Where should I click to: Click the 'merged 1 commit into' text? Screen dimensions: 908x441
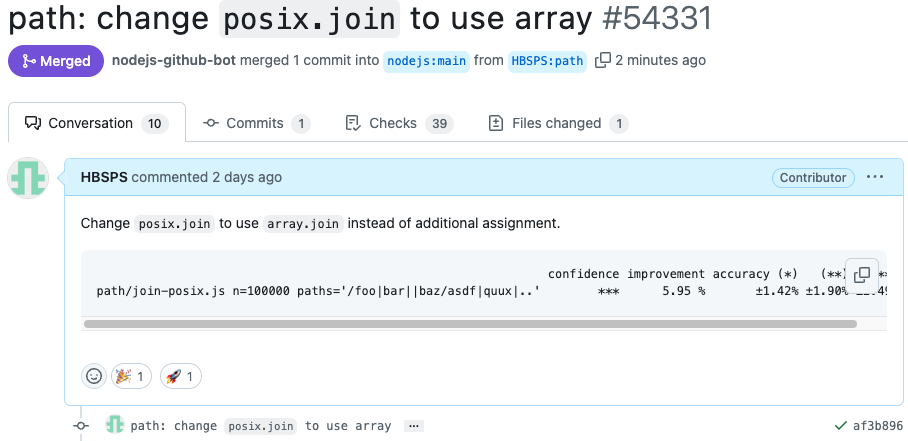pos(309,60)
